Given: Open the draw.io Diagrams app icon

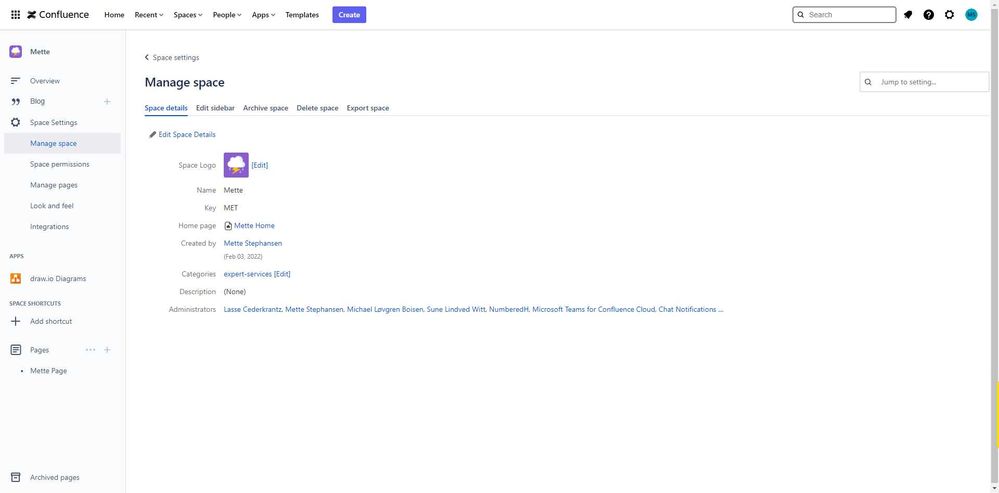Looking at the screenshot, I should [16, 278].
